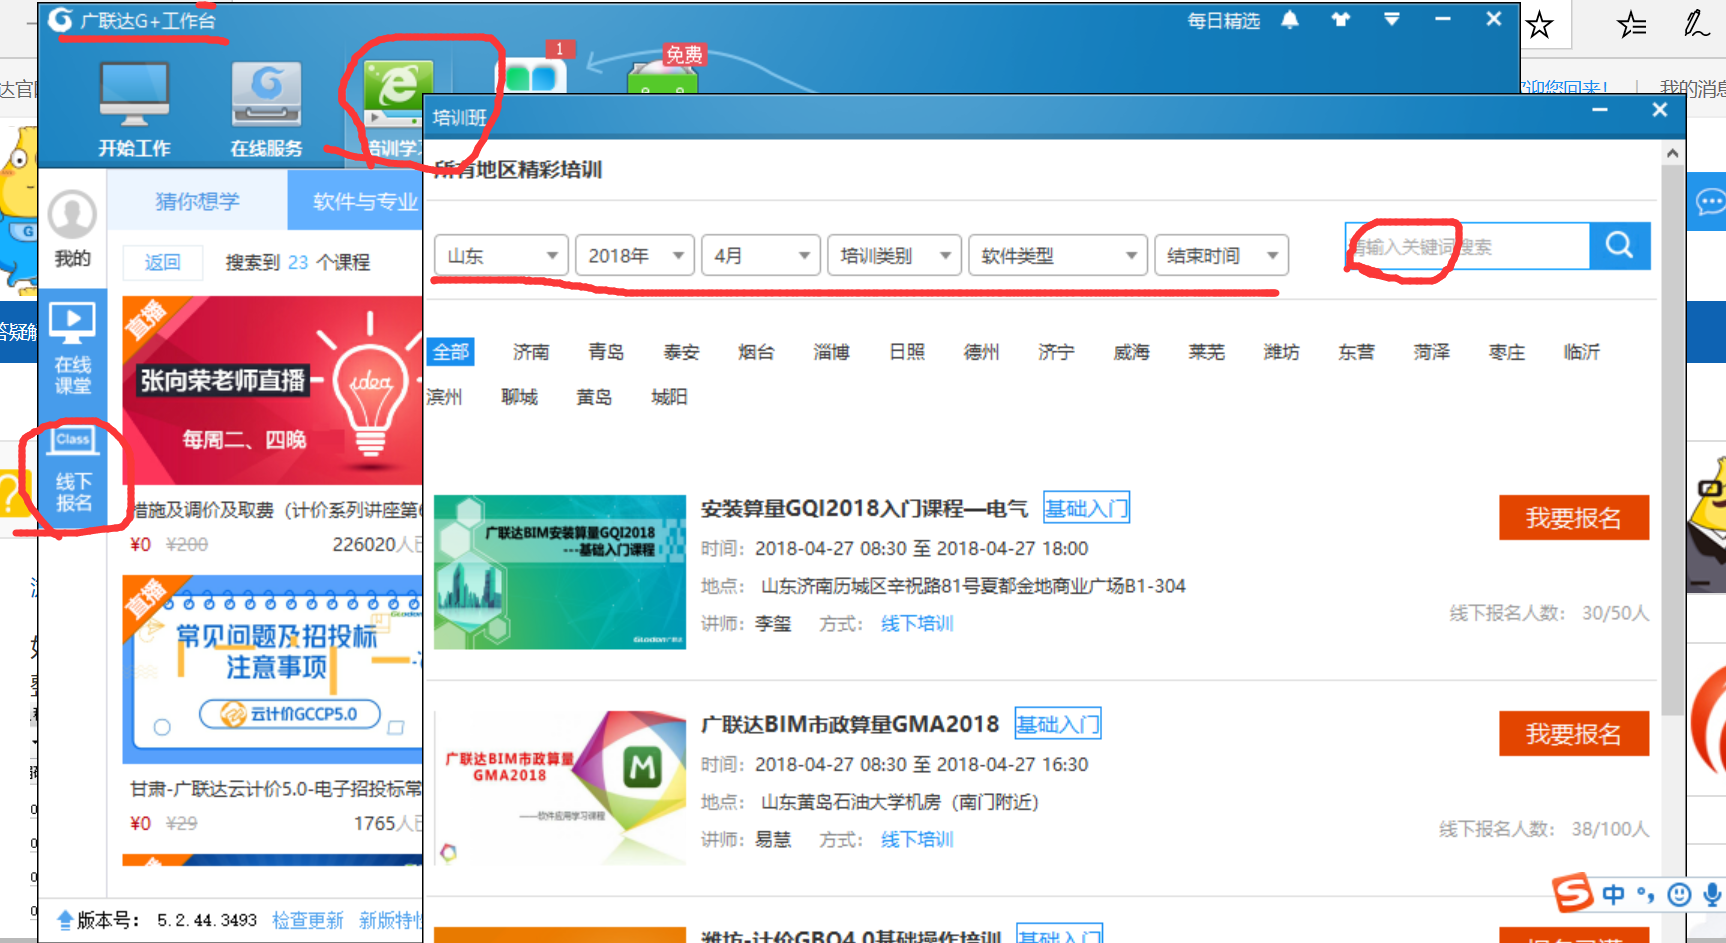The image size is (1726, 943).
Task: Click the 检查更新 link
Action: click(x=307, y=920)
